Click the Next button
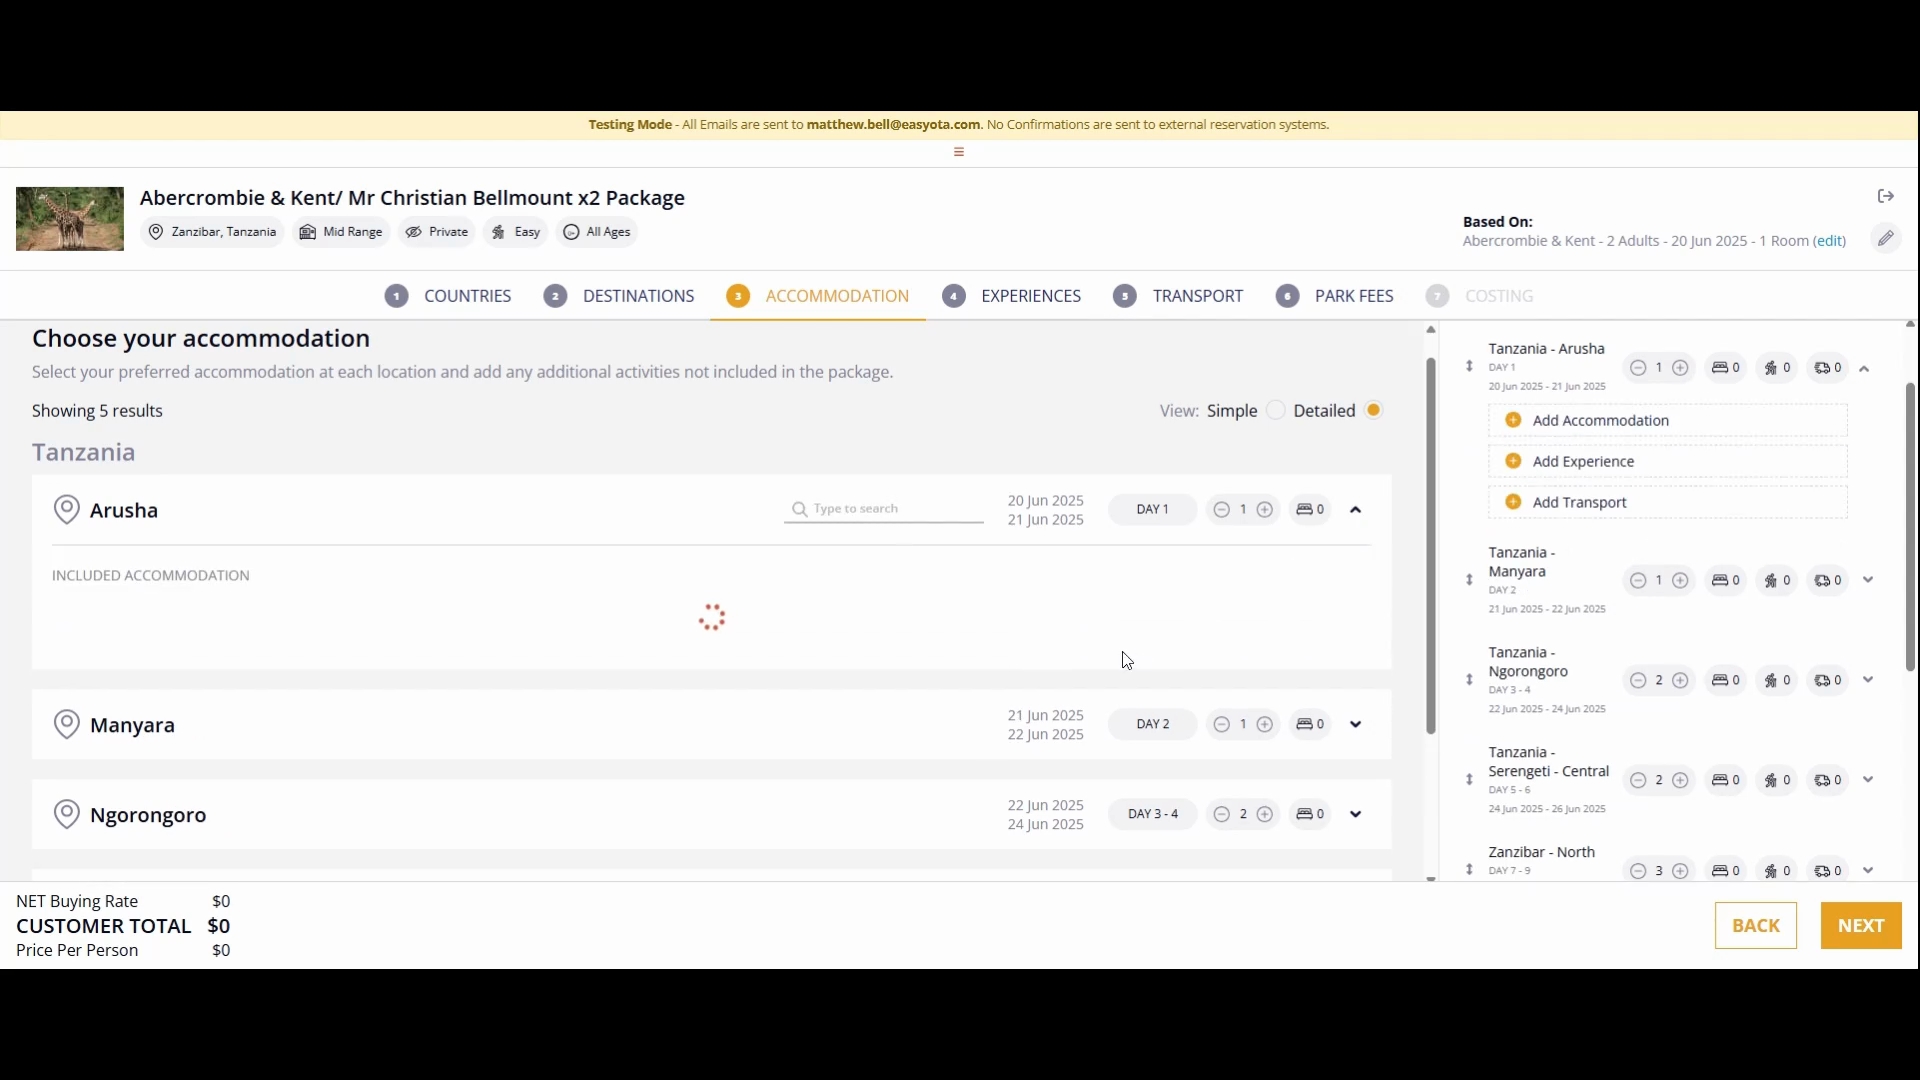The width and height of the screenshot is (1920, 1080). 1861,926
